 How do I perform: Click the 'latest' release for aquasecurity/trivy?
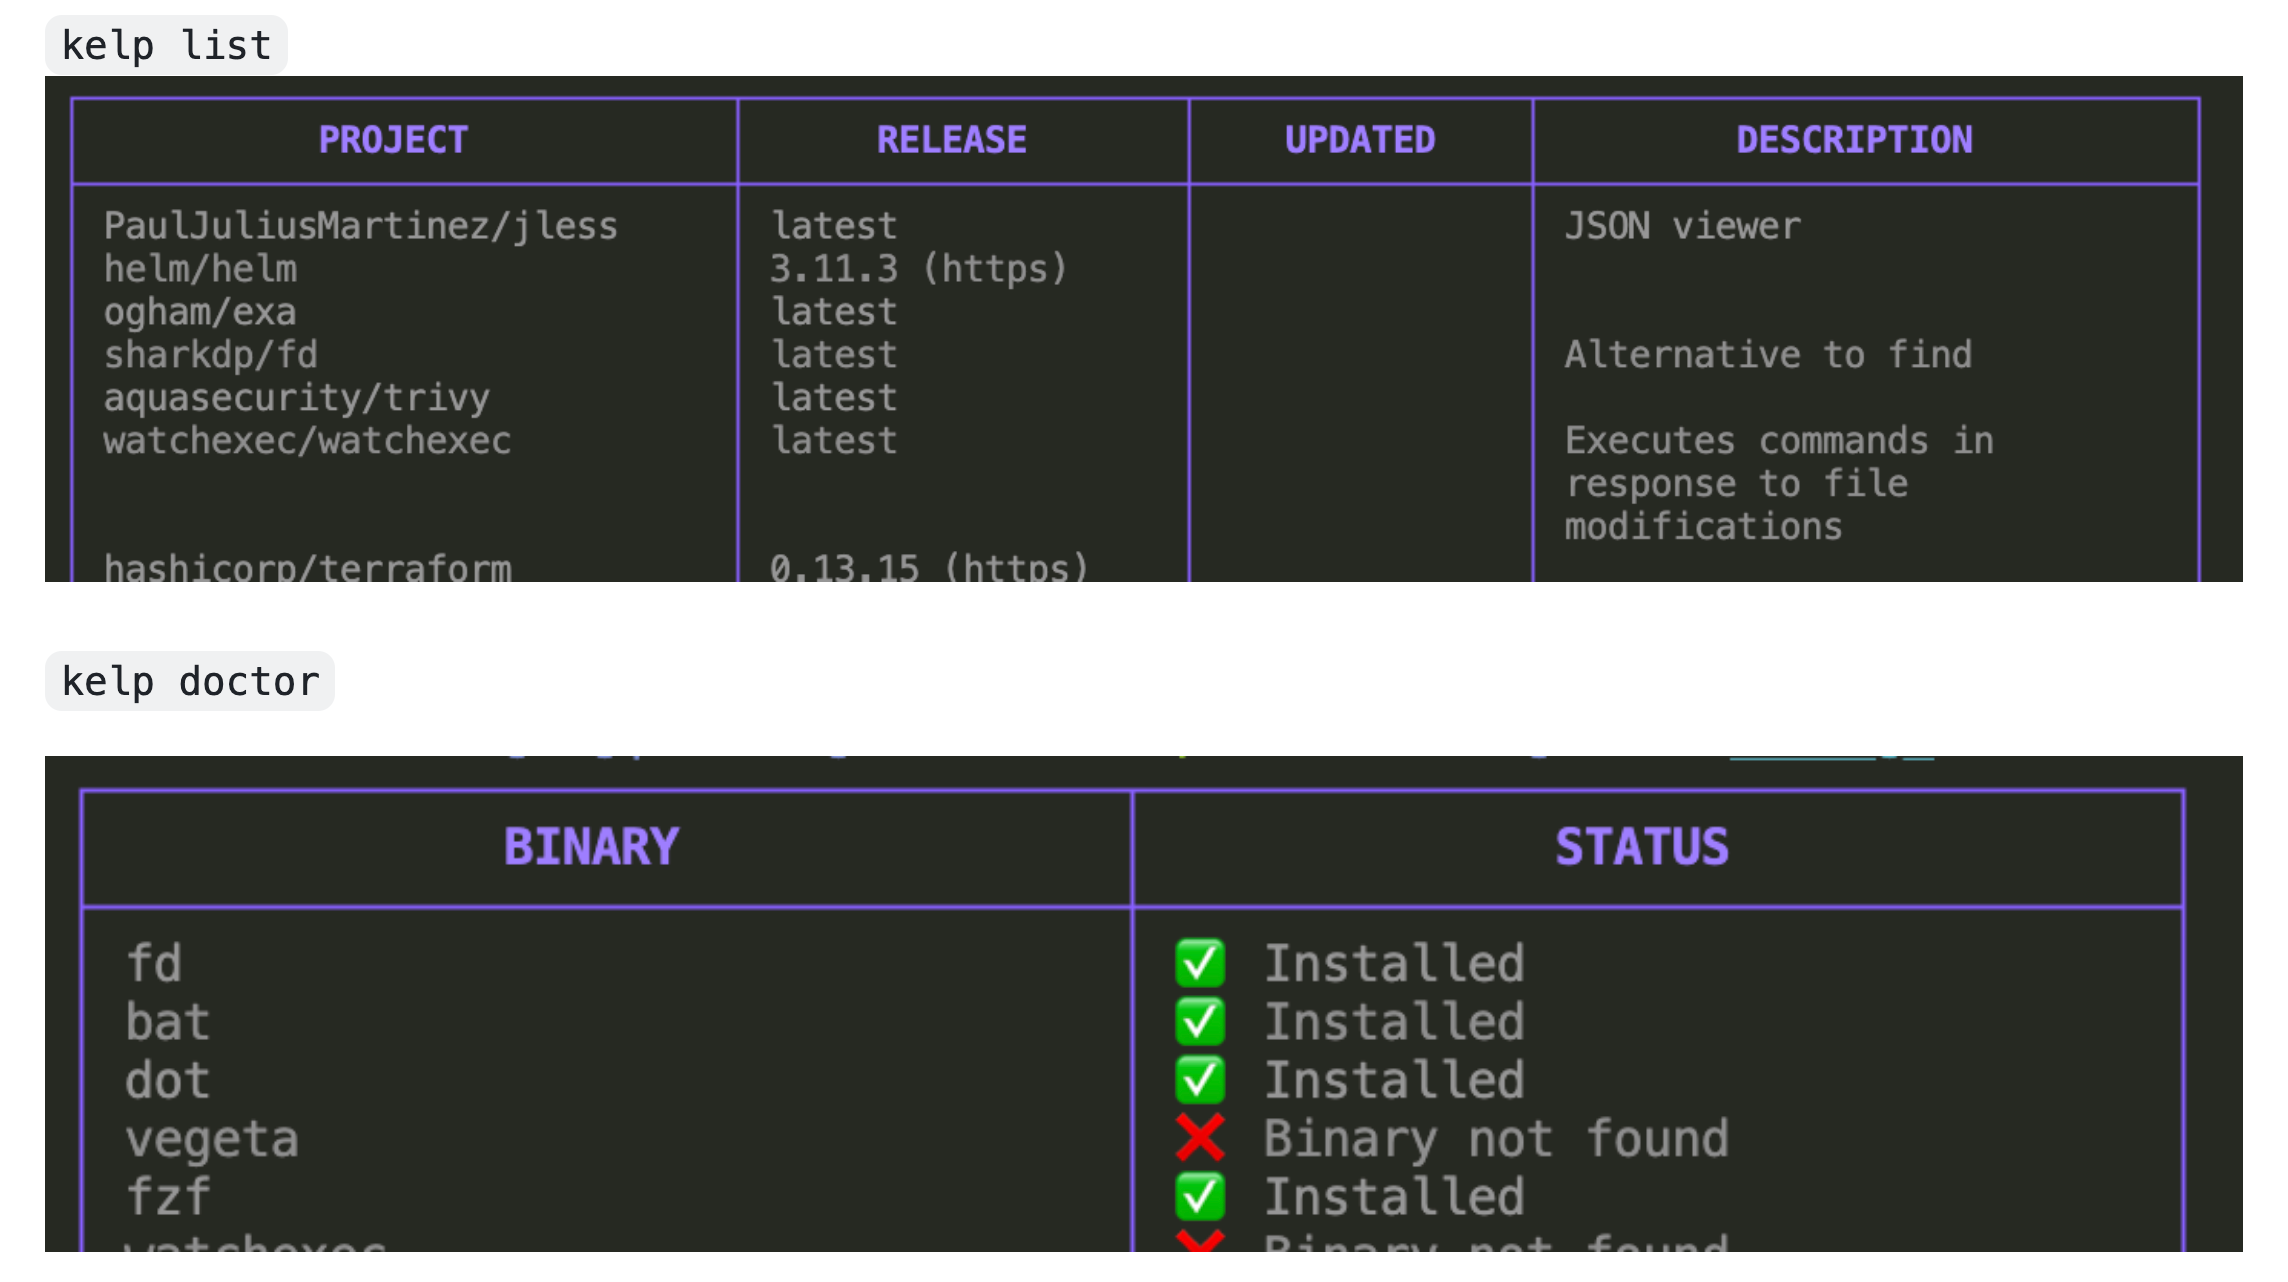point(834,398)
